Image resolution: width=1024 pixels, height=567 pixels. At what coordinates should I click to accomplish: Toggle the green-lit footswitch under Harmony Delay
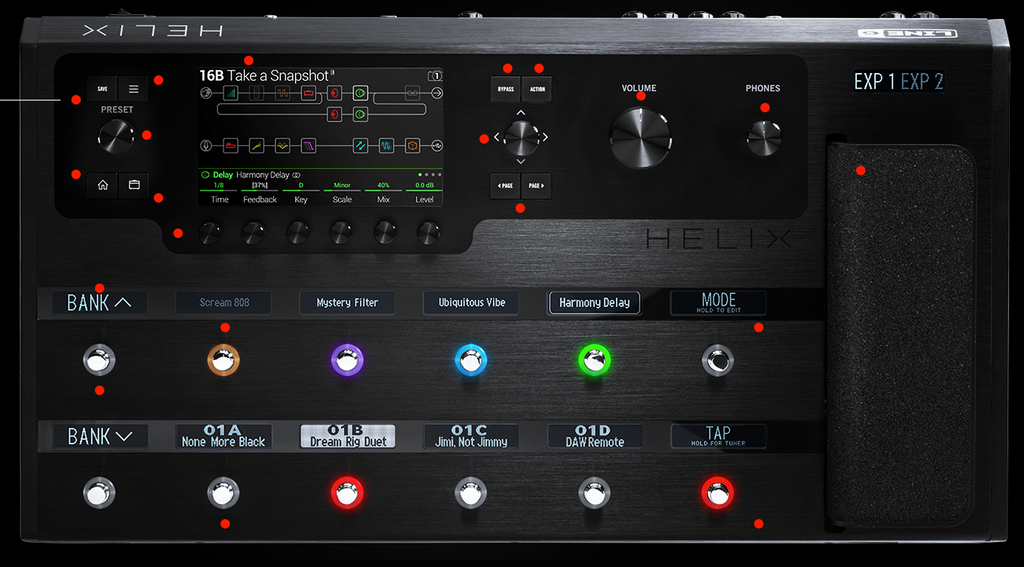point(594,360)
